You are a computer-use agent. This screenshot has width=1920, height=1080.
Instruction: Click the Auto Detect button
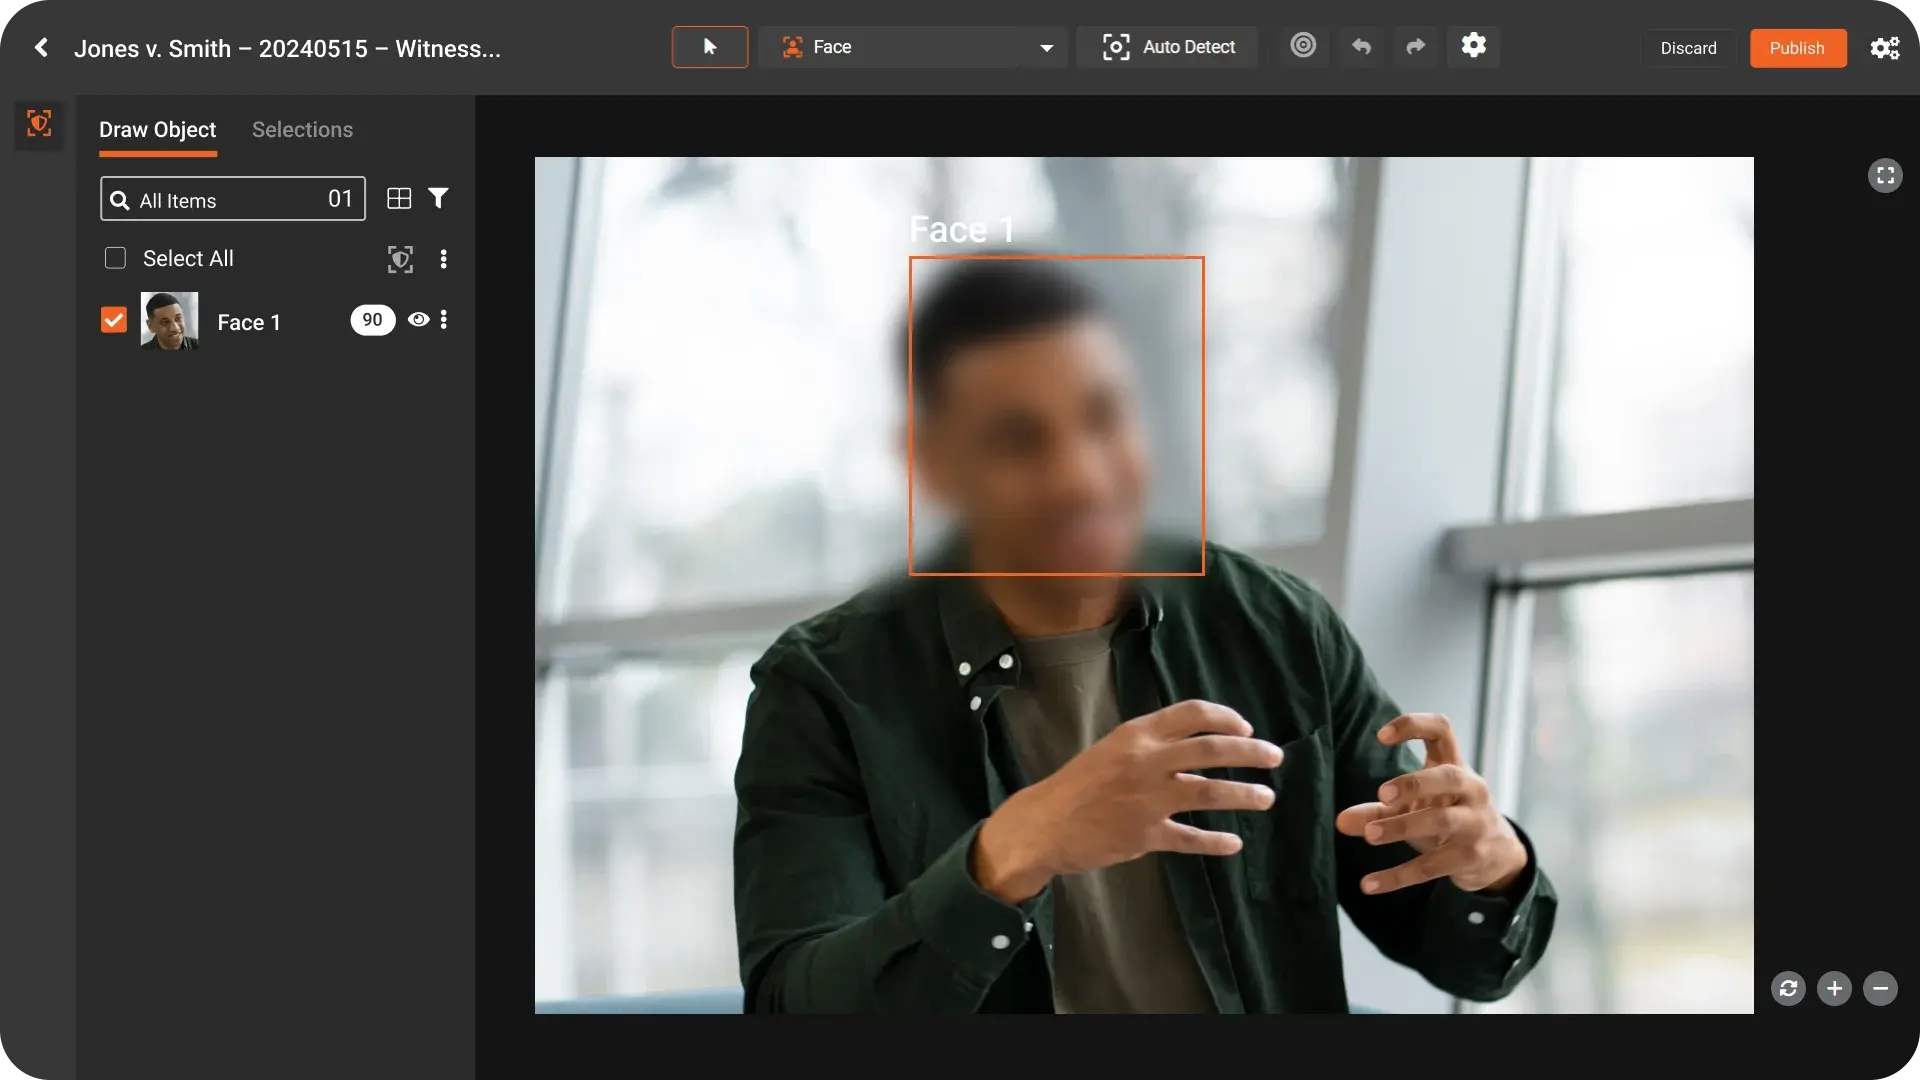[x=1167, y=47]
